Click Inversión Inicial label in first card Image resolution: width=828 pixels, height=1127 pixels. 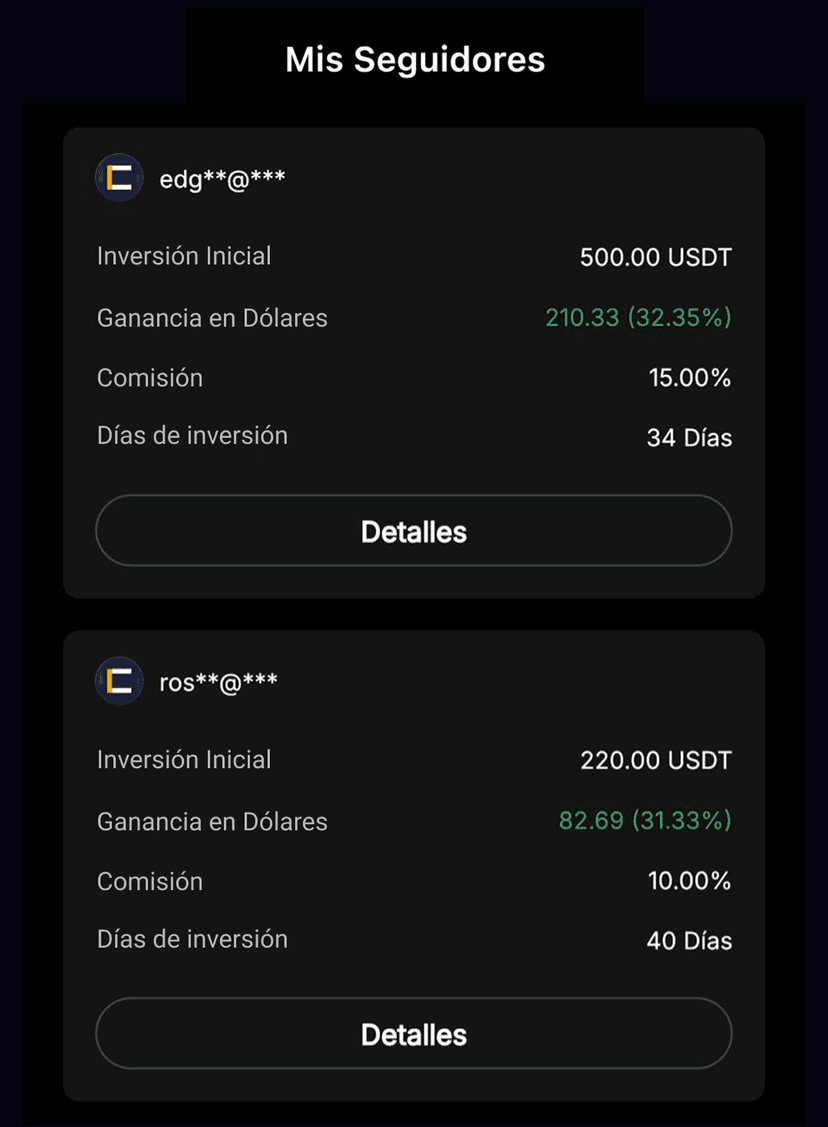coord(184,256)
